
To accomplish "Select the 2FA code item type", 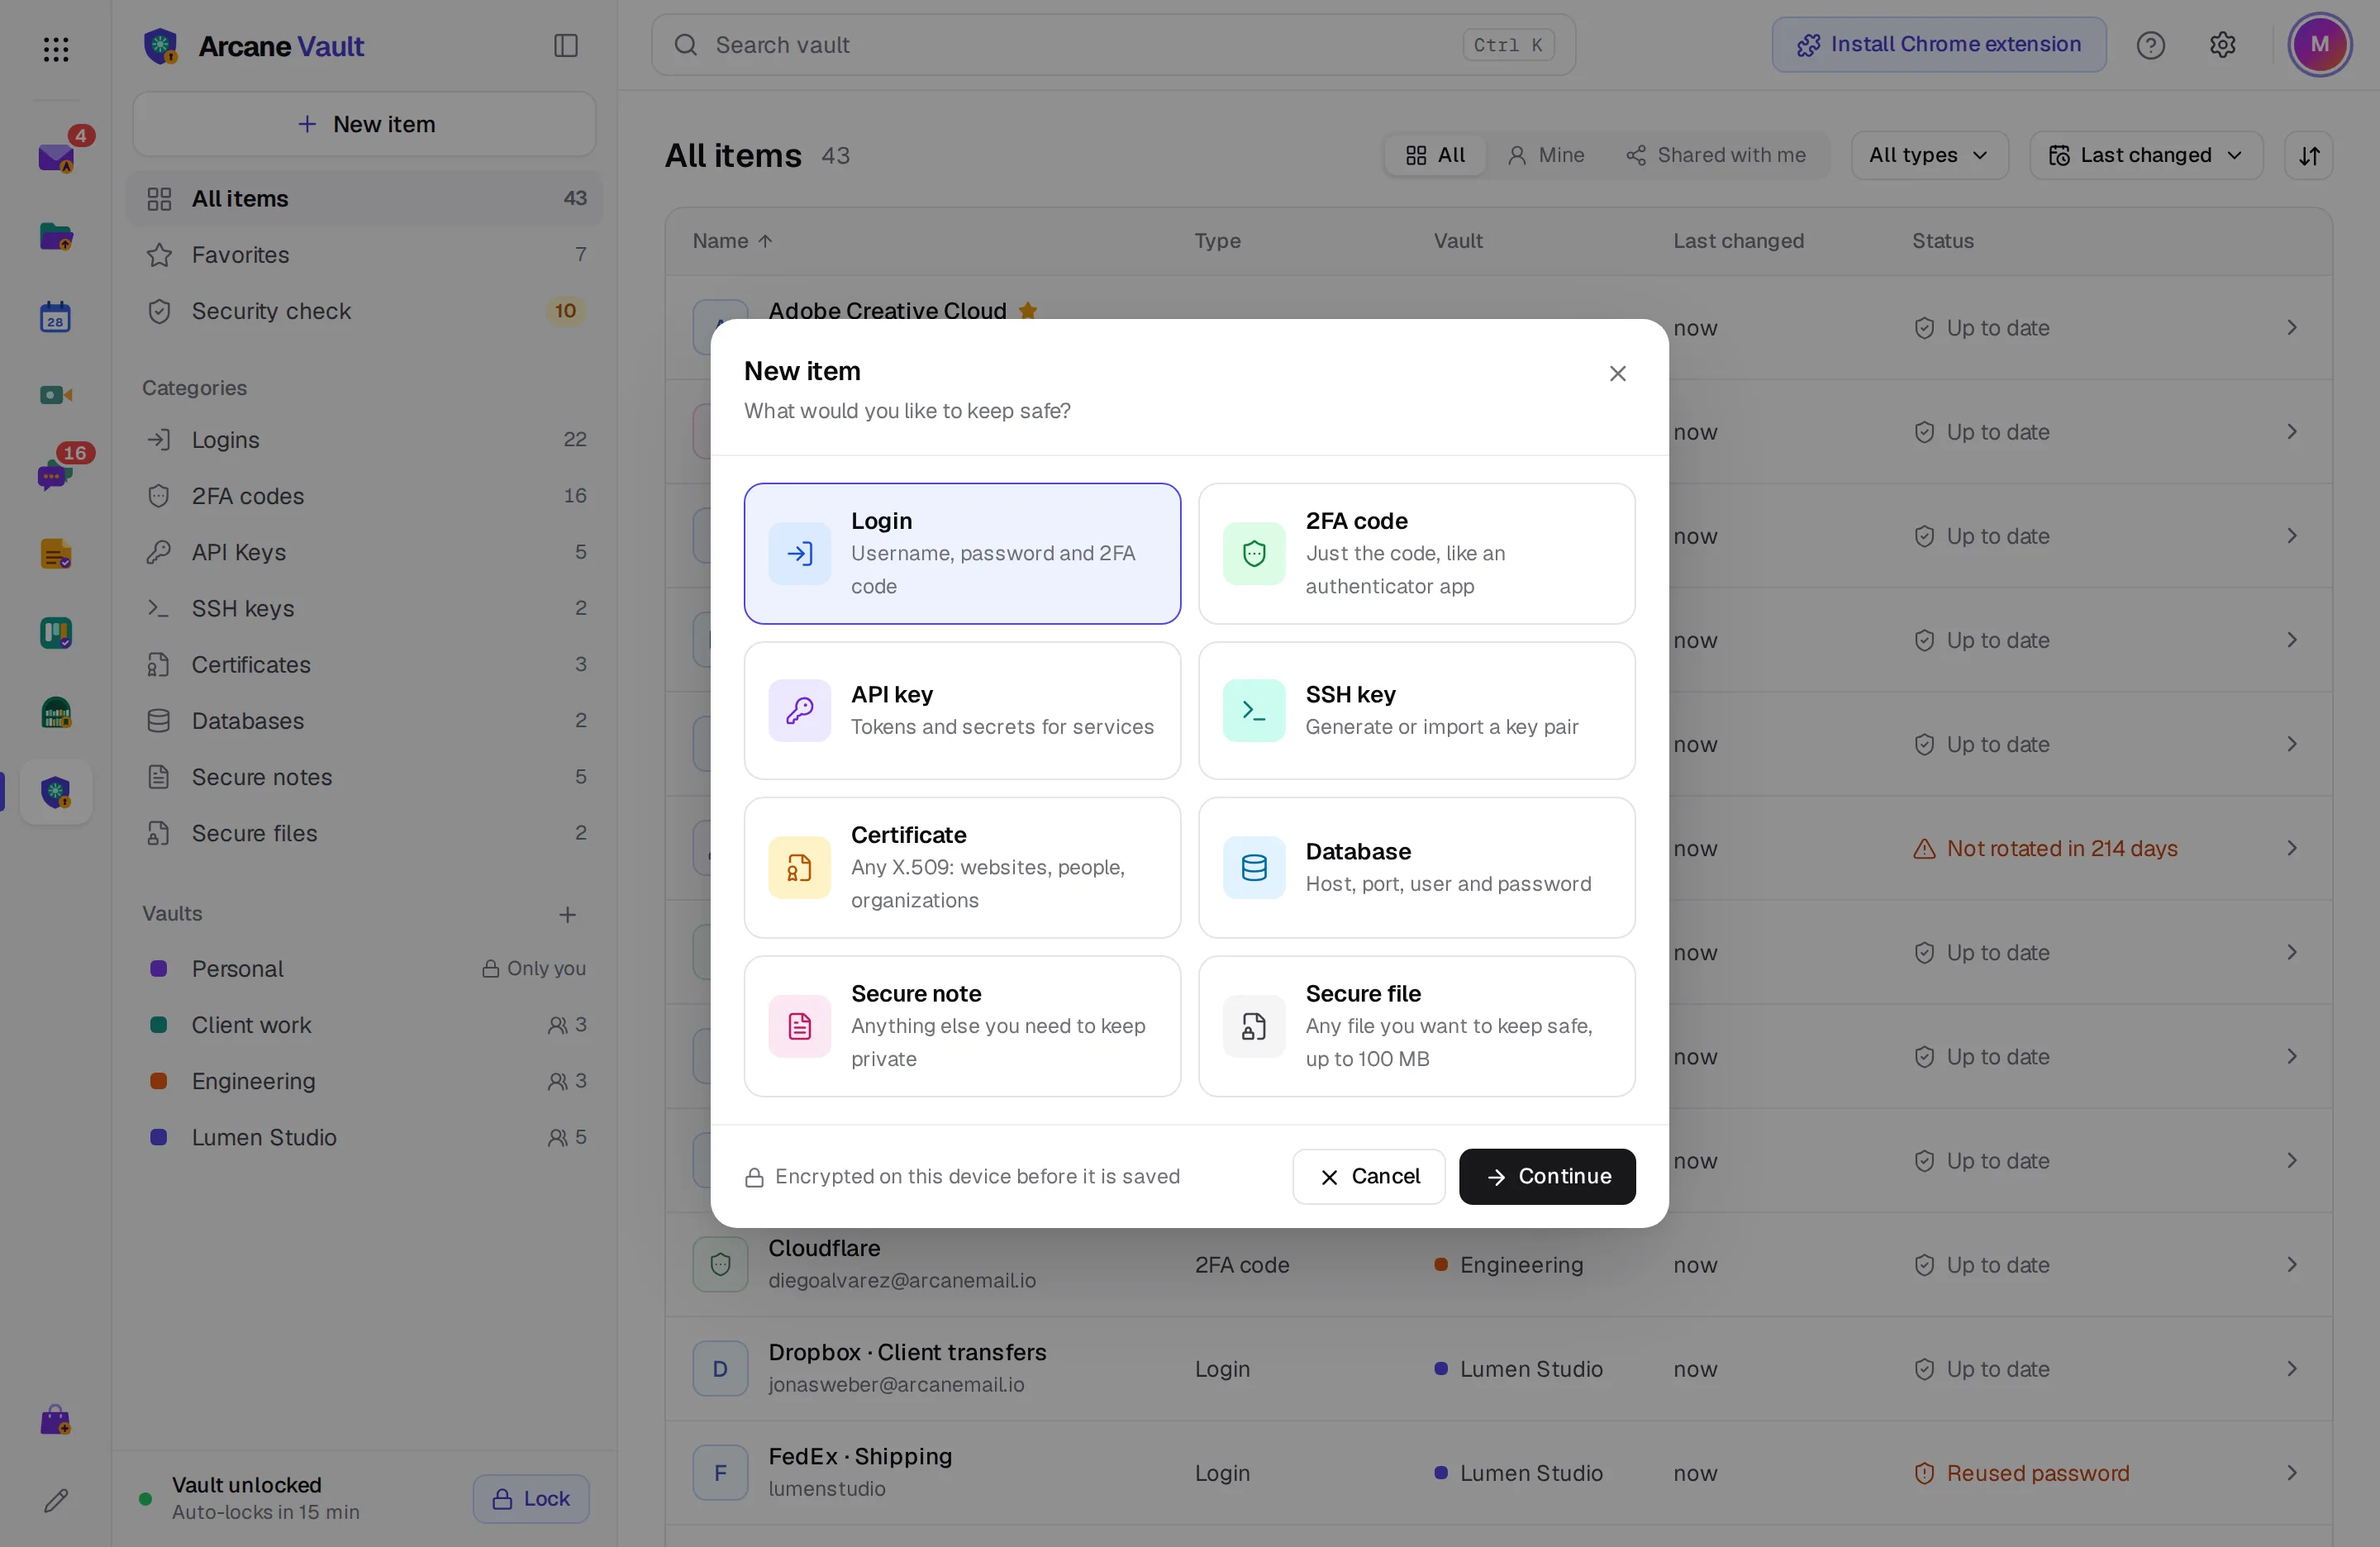I will click(1417, 553).
